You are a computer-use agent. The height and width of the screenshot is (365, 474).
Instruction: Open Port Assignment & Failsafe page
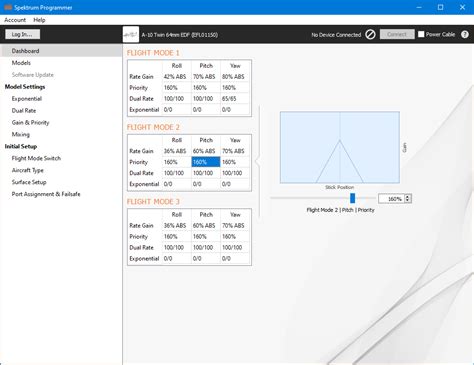click(x=46, y=194)
